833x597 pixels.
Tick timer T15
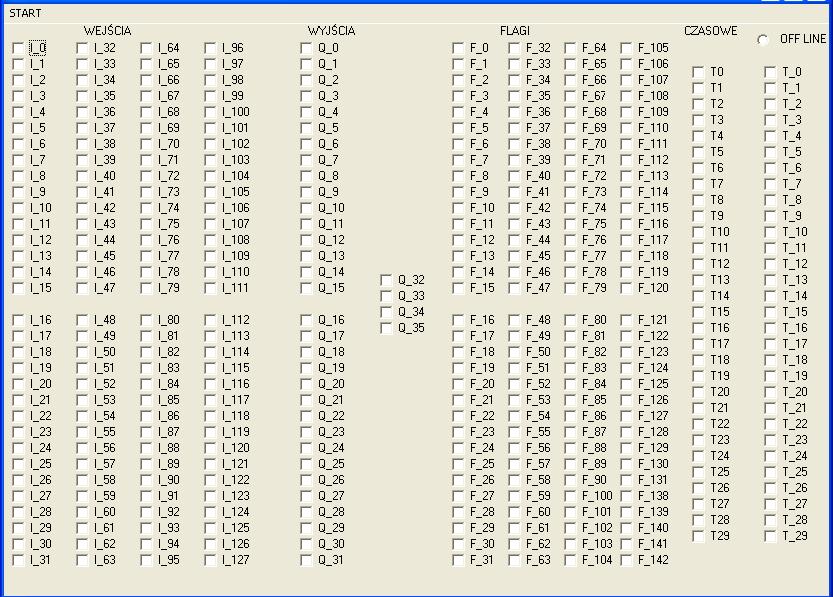(x=698, y=312)
